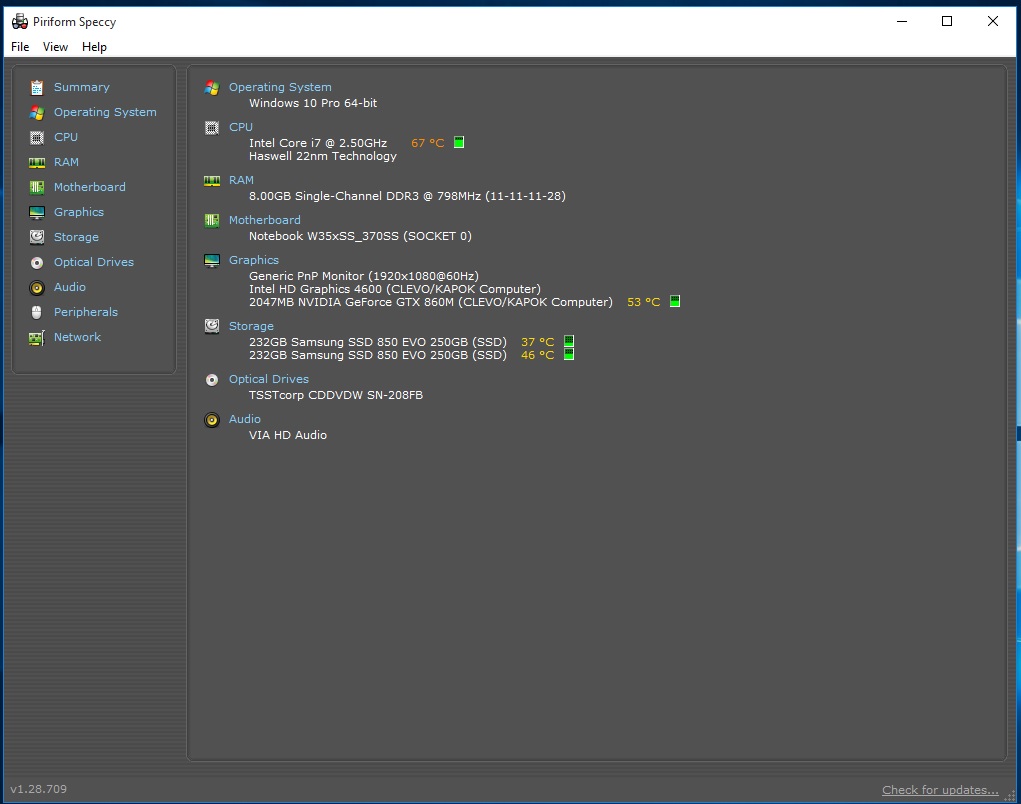Select Summary in the sidebar
Image resolution: width=1021 pixels, height=804 pixels.
click(x=81, y=87)
